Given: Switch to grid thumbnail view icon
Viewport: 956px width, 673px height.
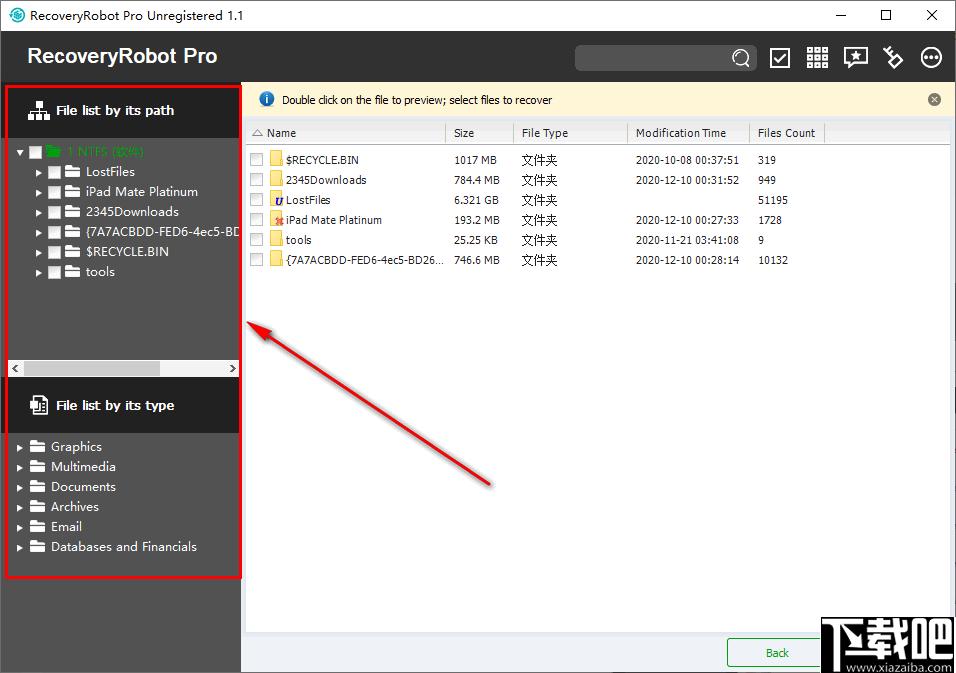Looking at the screenshot, I should [817, 57].
